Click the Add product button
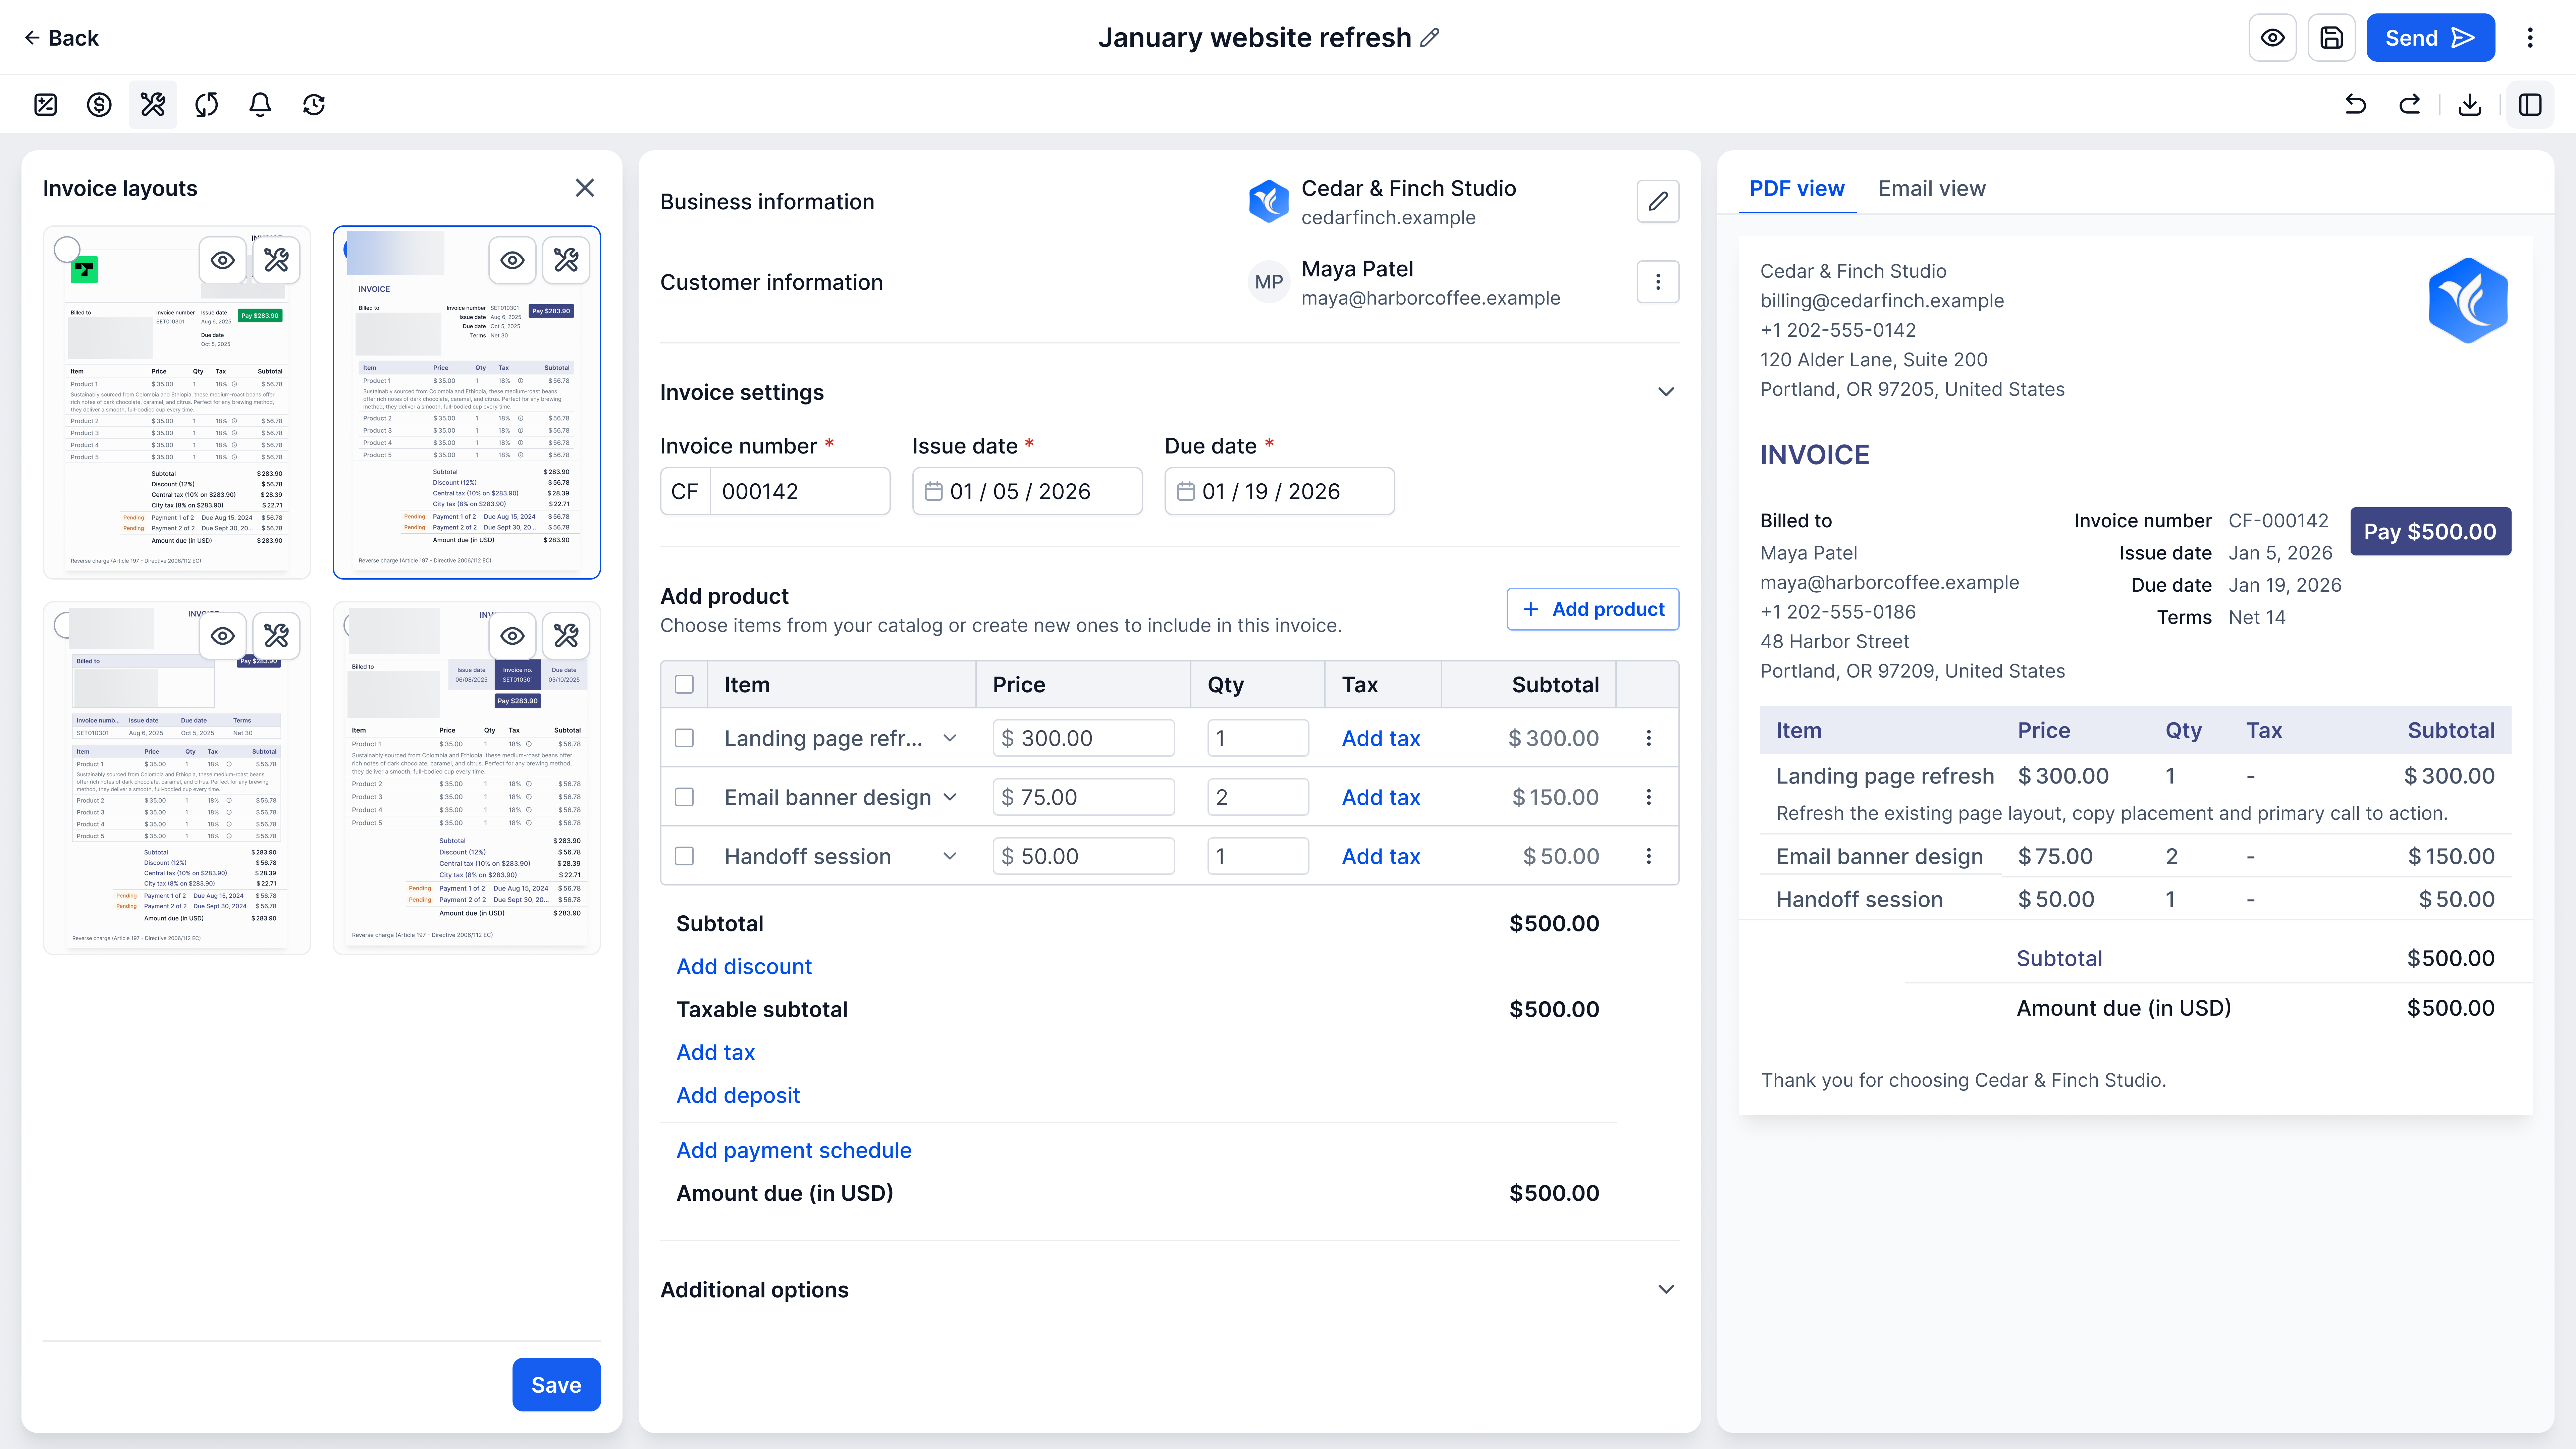Image resolution: width=2576 pixels, height=1449 pixels. click(1593, 609)
